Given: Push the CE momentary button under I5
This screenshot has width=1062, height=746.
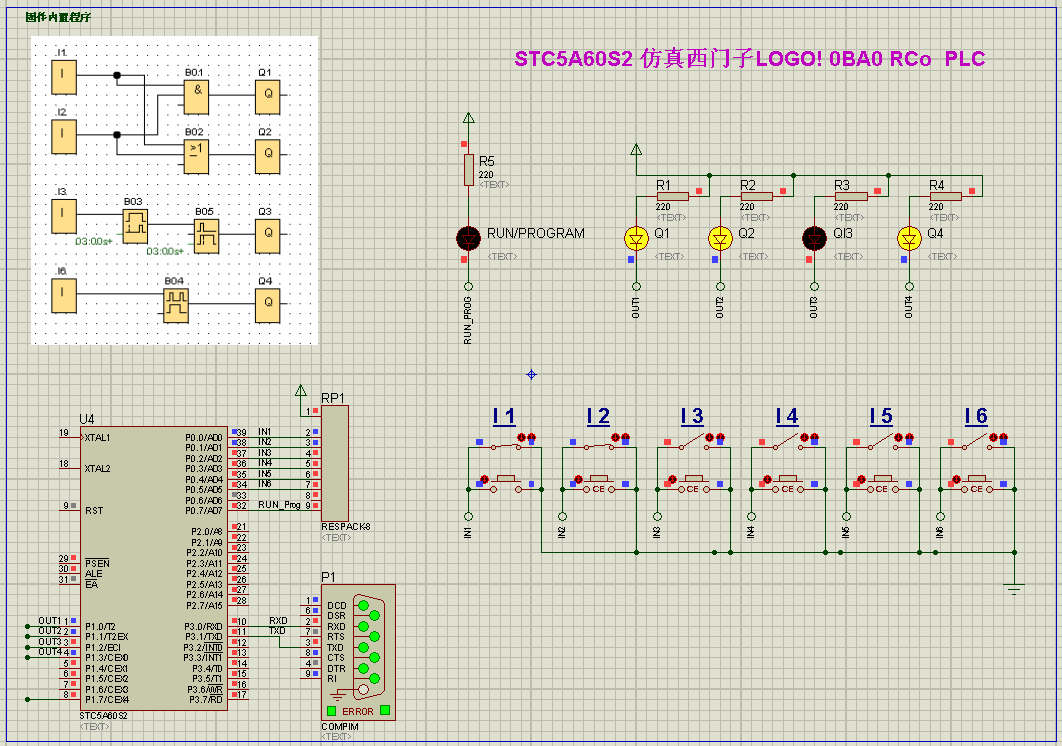Looking at the screenshot, I should [x=883, y=484].
